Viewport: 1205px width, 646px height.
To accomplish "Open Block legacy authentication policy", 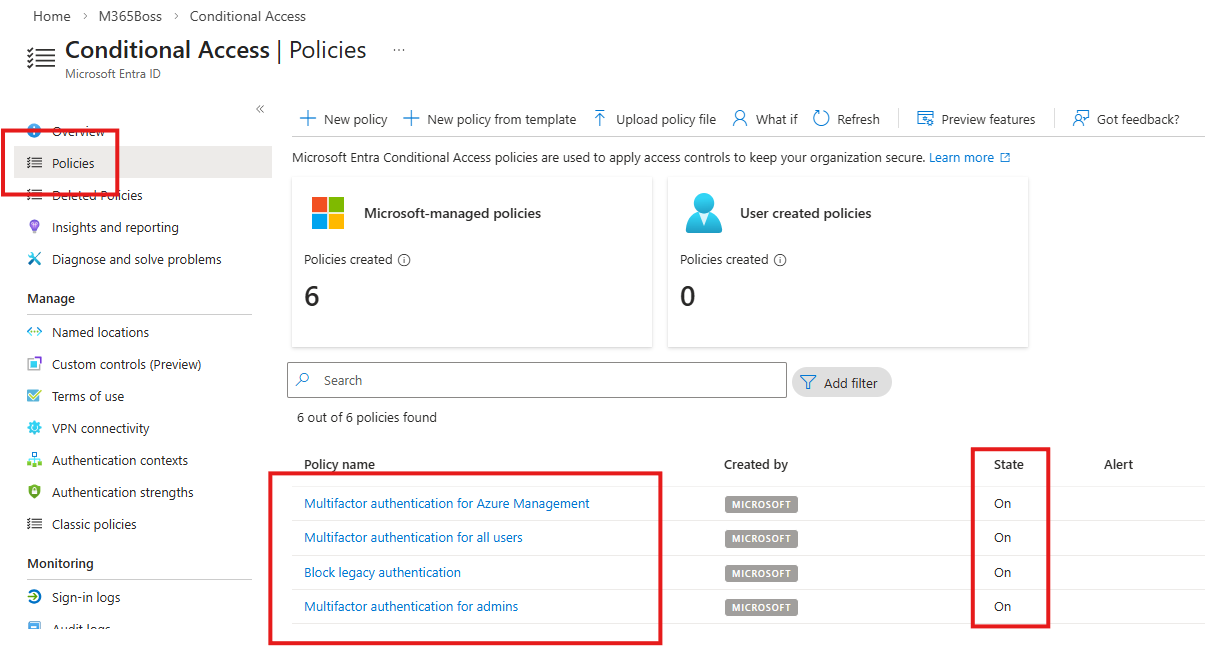I will (382, 573).
